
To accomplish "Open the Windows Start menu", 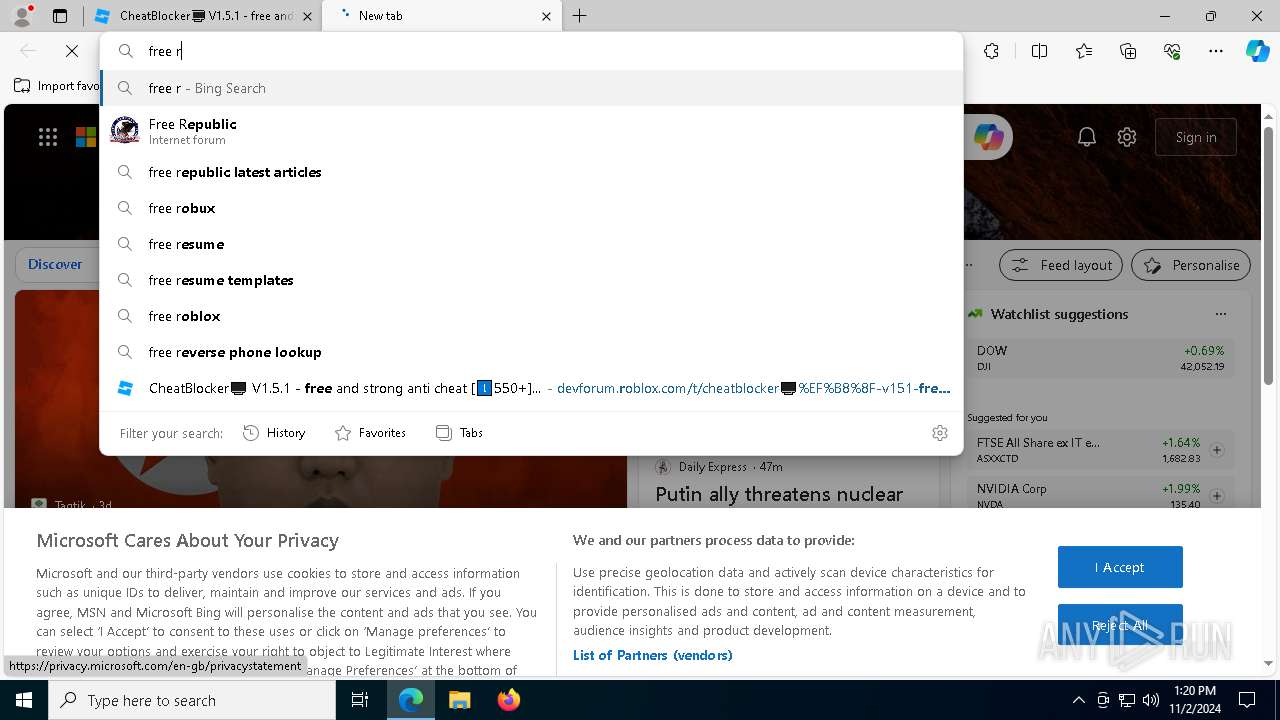I will (x=23, y=700).
